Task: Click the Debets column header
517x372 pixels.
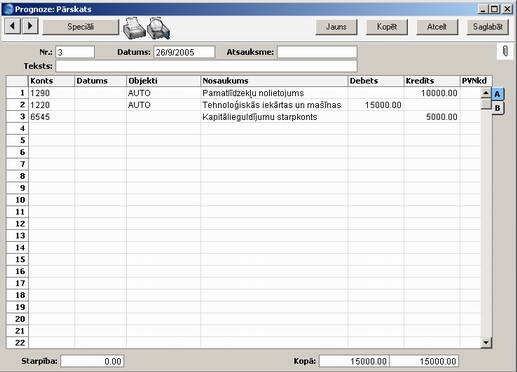Action: [x=376, y=81]
